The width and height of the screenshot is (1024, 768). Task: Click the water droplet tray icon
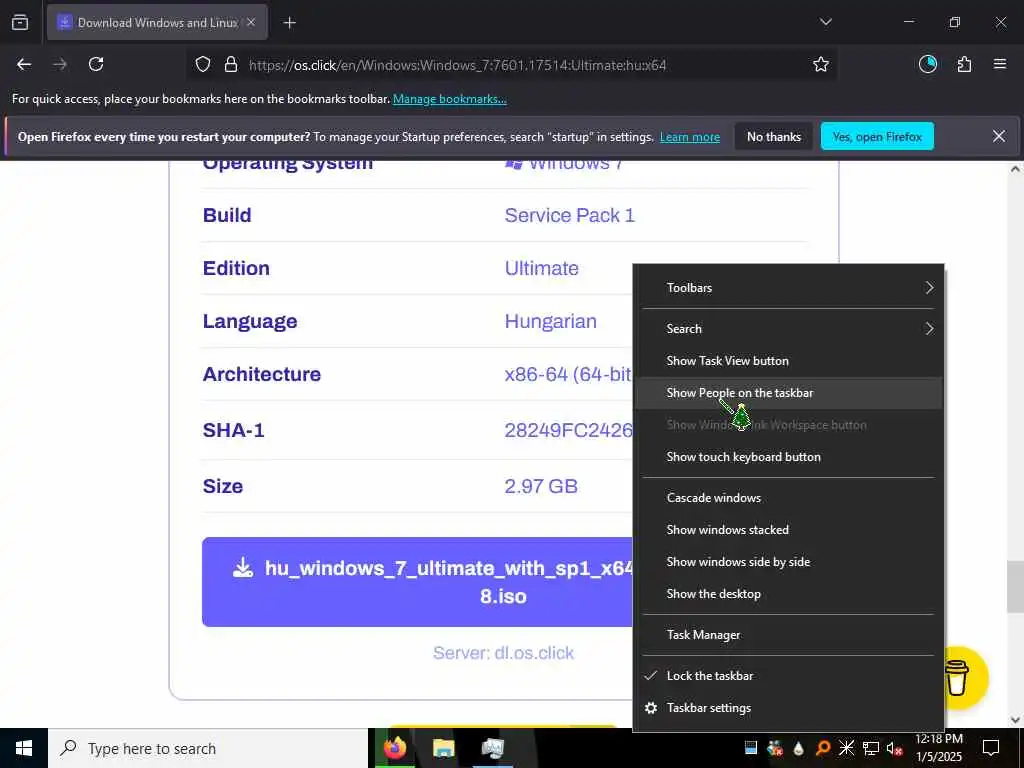tap(799, 748)
